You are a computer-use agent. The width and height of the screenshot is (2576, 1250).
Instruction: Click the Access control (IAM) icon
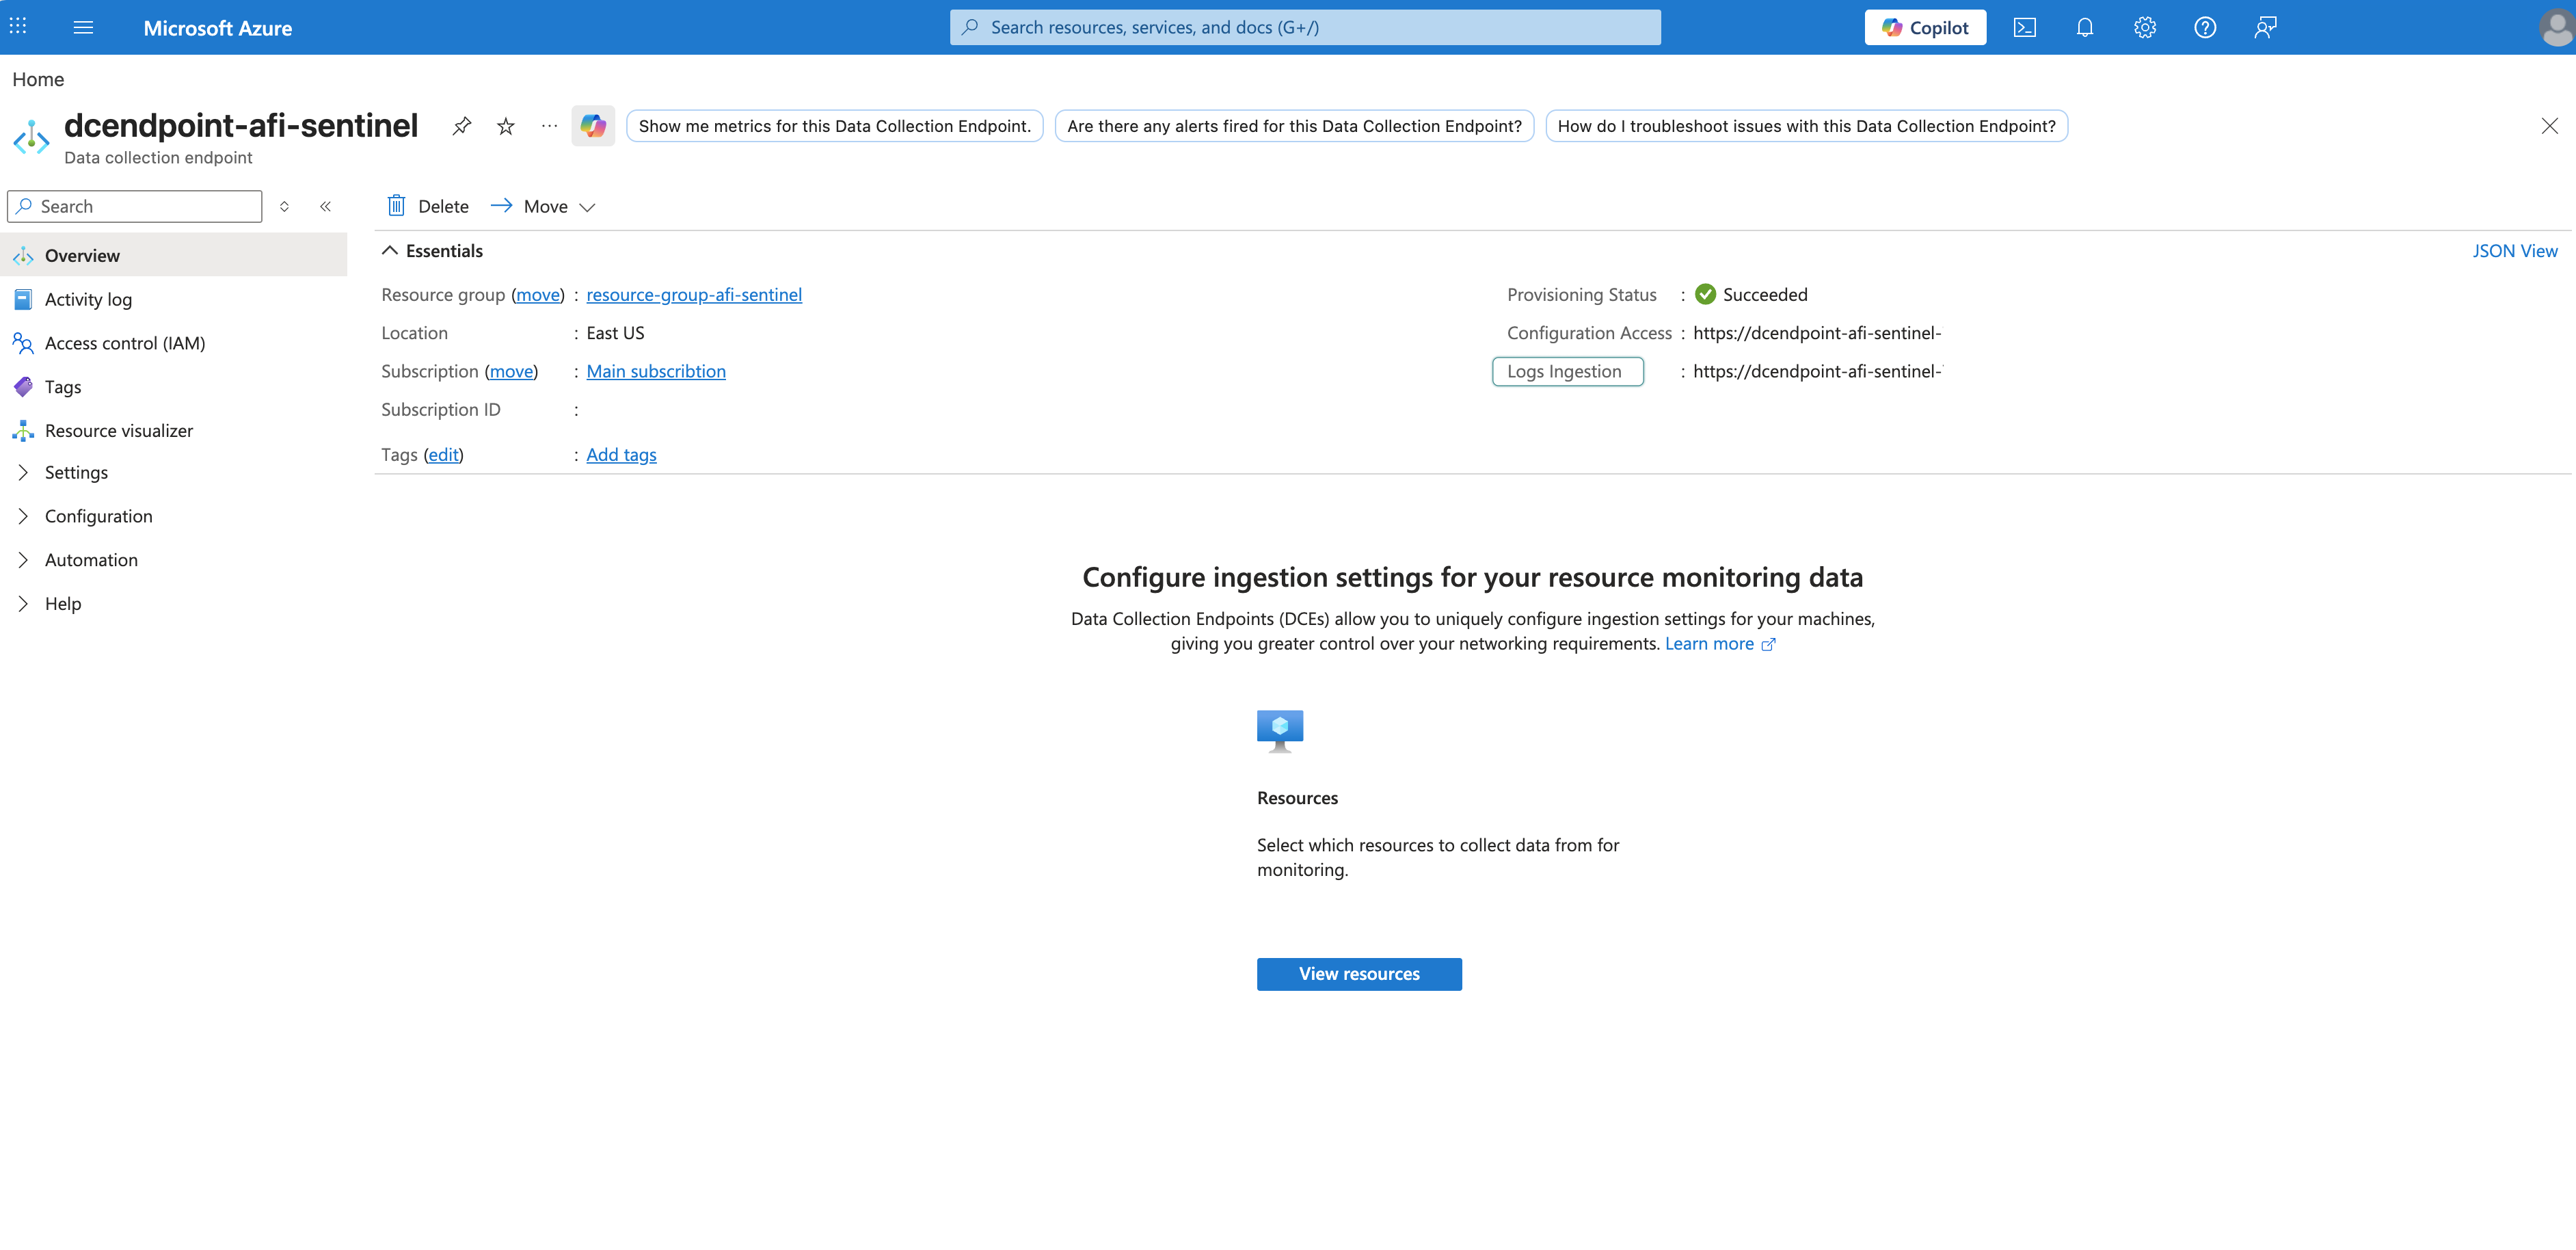[23, 343]
